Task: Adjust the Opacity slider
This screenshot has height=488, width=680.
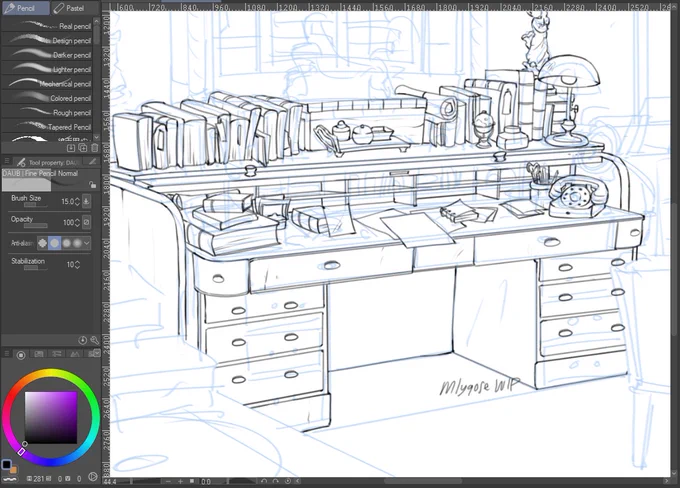Action: pyautogui.click(x=36, y=226)
